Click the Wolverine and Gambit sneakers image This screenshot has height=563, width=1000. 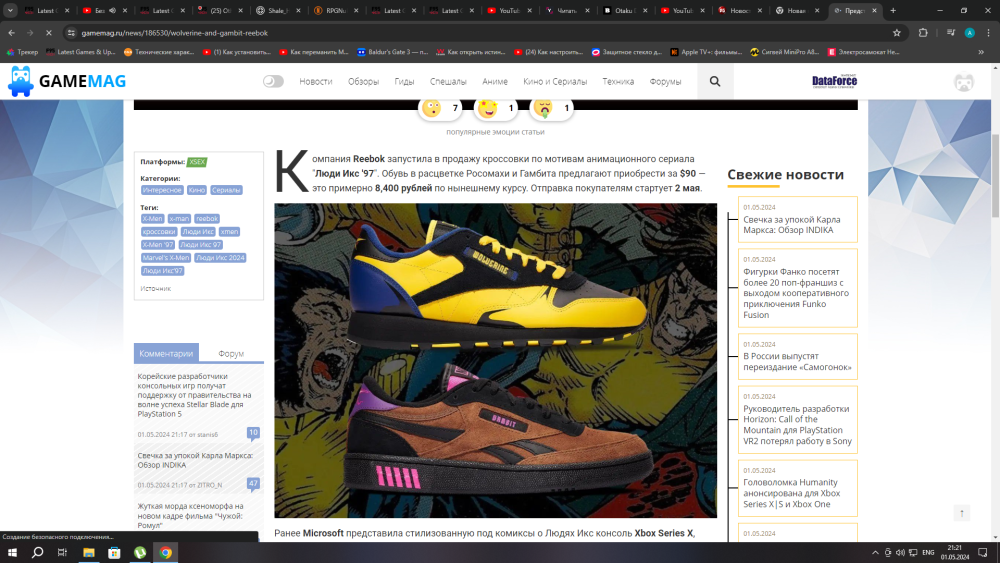tap(495, 360)
